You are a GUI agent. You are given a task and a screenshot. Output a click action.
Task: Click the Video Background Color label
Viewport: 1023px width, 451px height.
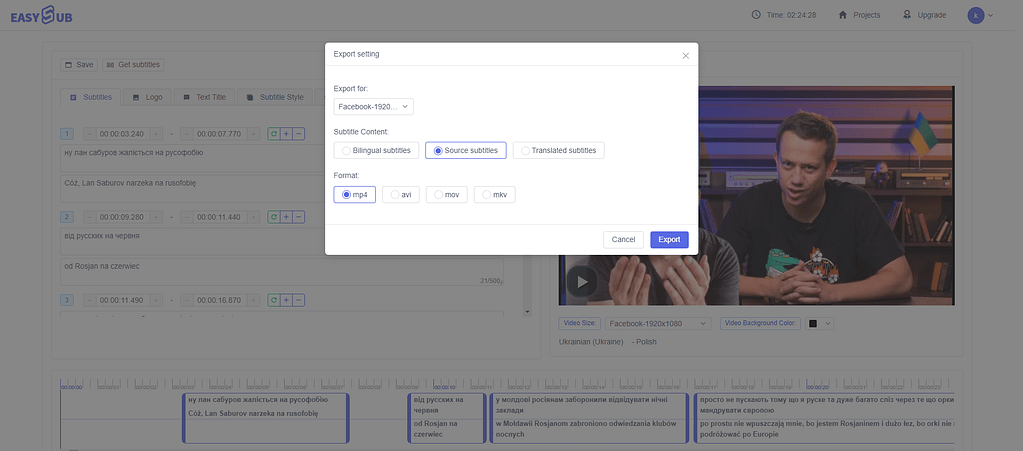click(x=761, y=323)
